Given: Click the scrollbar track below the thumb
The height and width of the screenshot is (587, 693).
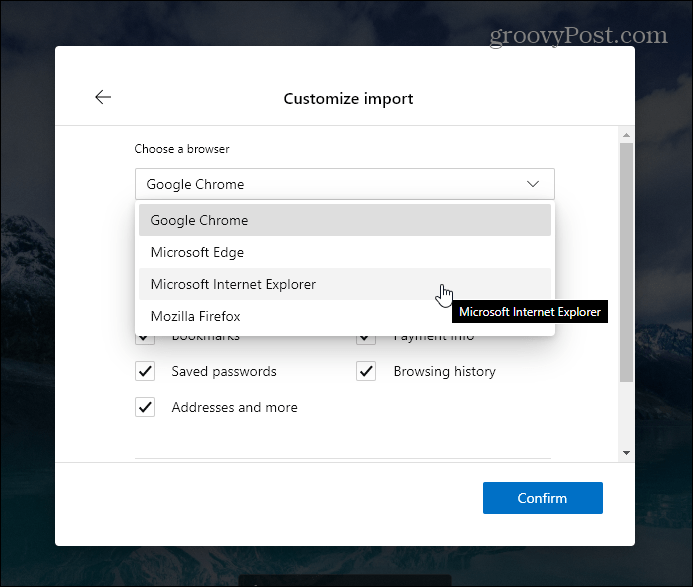Looking at the screenshot, I should coord(626,415).
